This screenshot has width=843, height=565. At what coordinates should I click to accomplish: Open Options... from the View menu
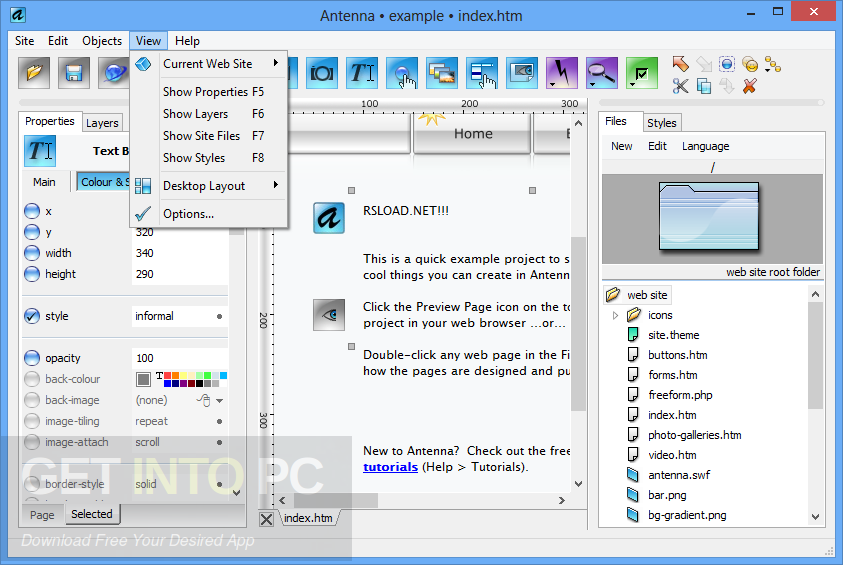coord(209,214)
